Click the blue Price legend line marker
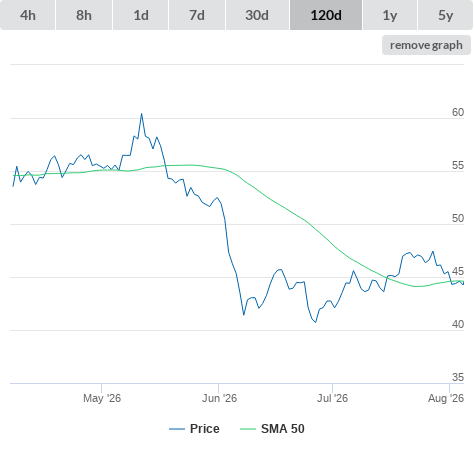Image resolution: width=474 pixels, height=455 pixels. click(x=177, y=429)
